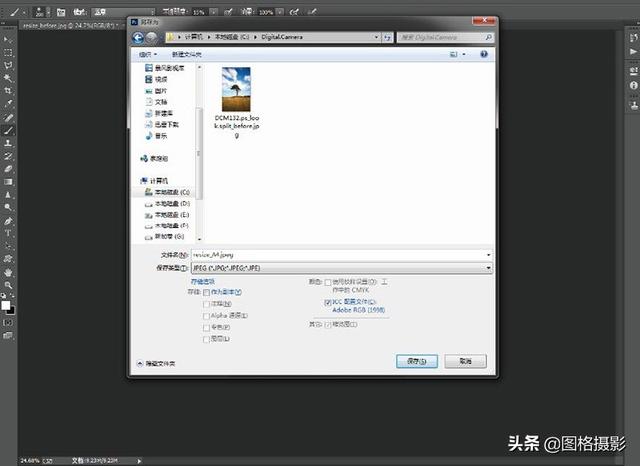The image size is (640, 466).
Task: Select the Hand tool
Action: (x=7, y=272)
